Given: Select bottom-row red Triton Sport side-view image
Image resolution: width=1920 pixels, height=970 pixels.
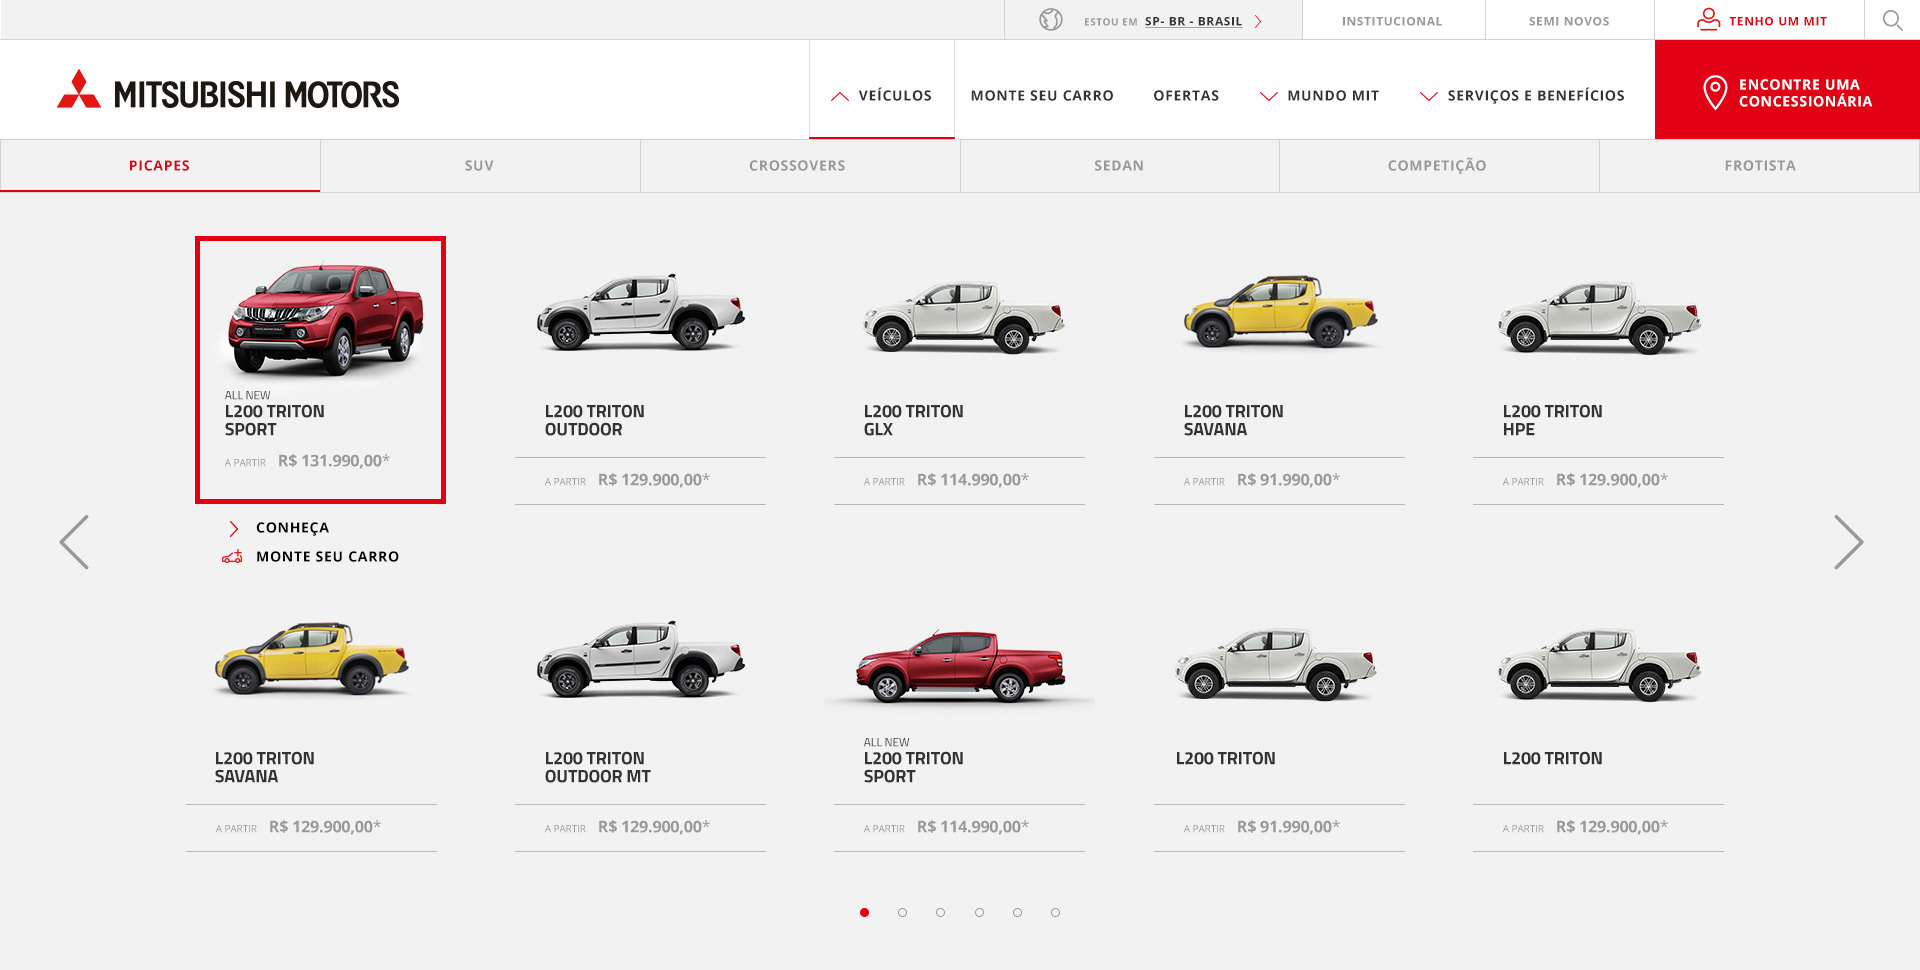Looking at the screenshot, I should [960, 666].
